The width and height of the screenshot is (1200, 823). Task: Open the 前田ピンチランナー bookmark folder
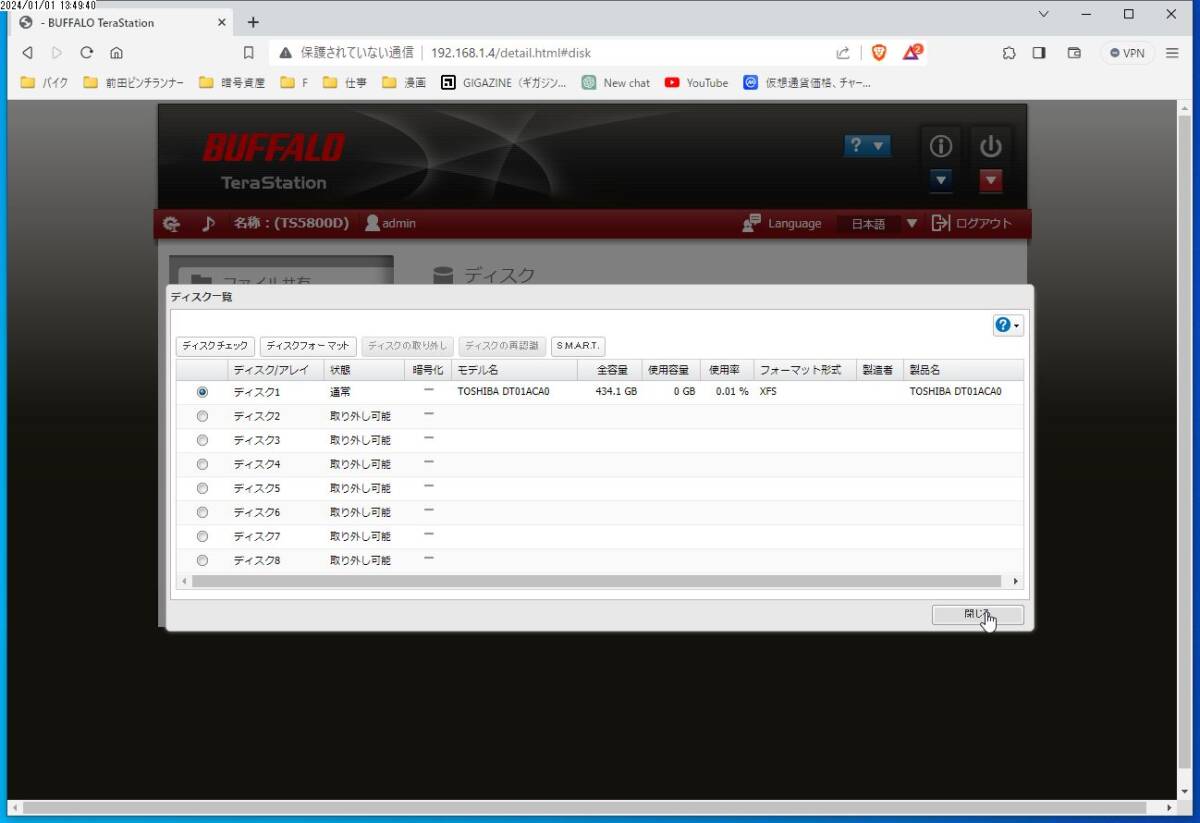pos(134,83)
